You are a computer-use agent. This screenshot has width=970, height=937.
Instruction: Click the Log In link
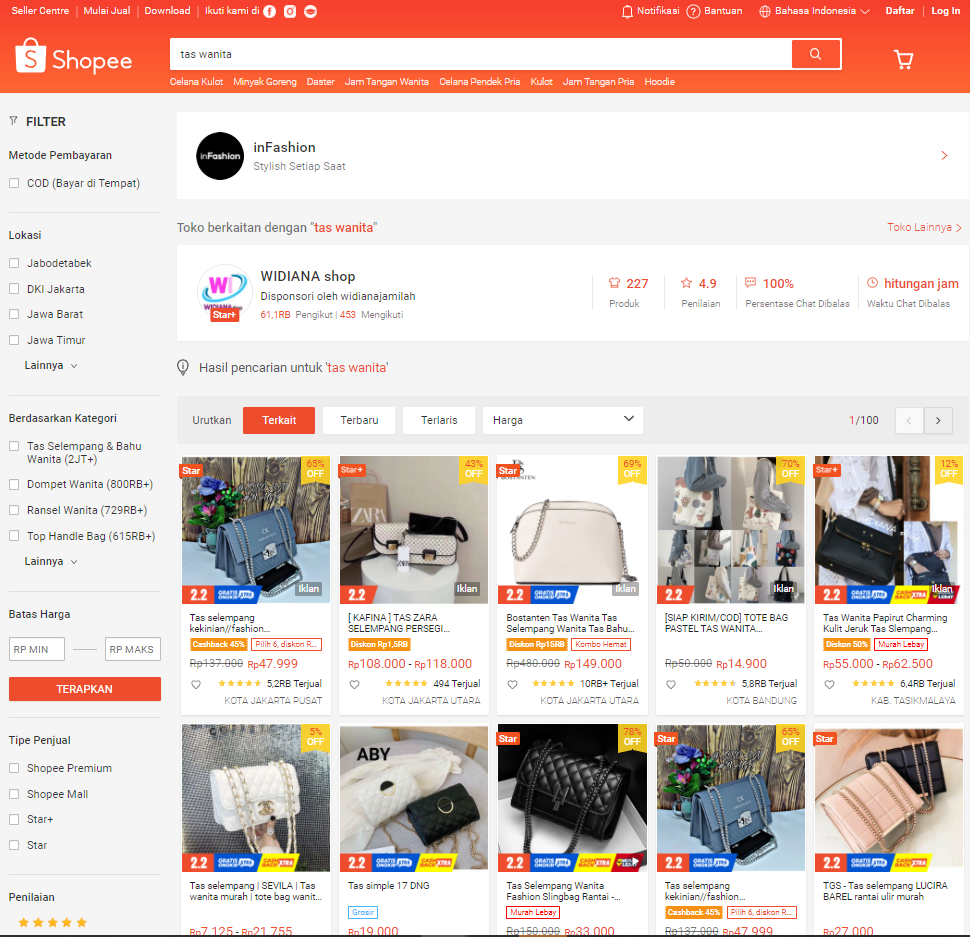[946, 11]
